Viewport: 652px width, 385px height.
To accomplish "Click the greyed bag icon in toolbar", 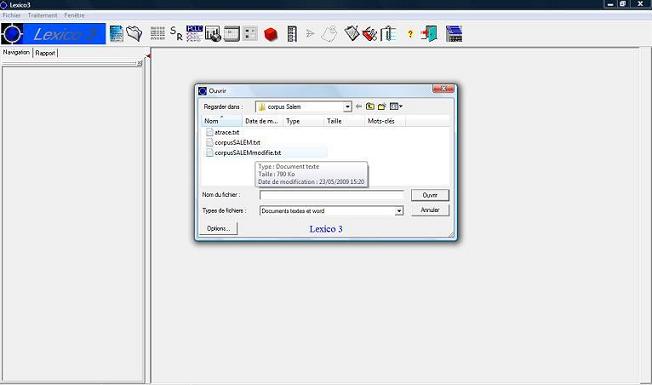I will coord(329,34).
